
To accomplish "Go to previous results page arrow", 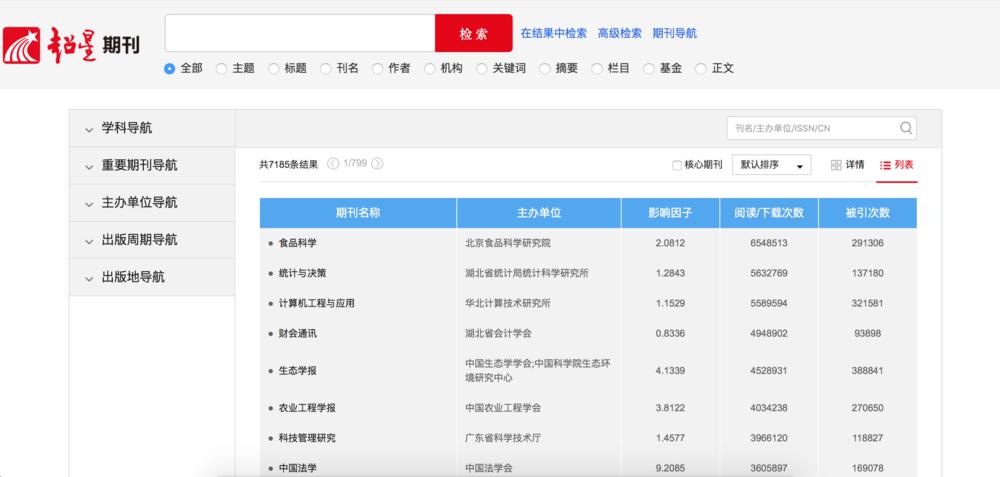I will 333,164.
